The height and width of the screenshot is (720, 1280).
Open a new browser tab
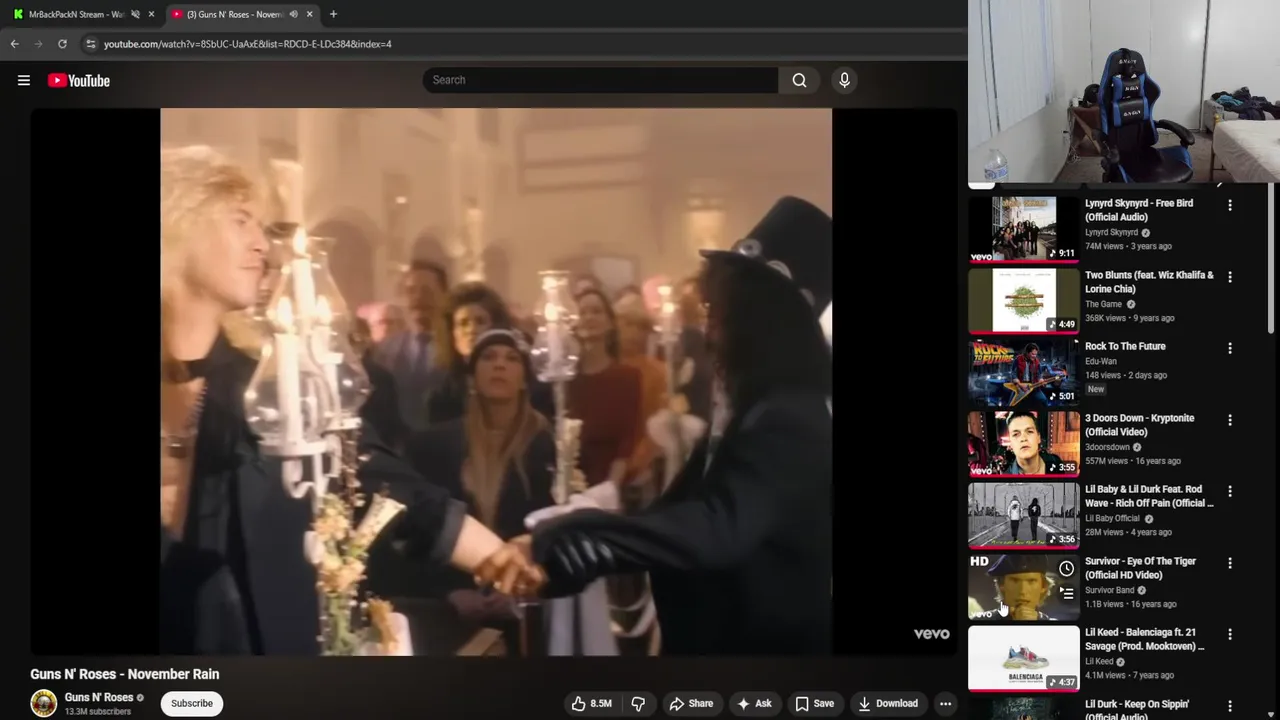pyautogui.click(x=333, y=14)
